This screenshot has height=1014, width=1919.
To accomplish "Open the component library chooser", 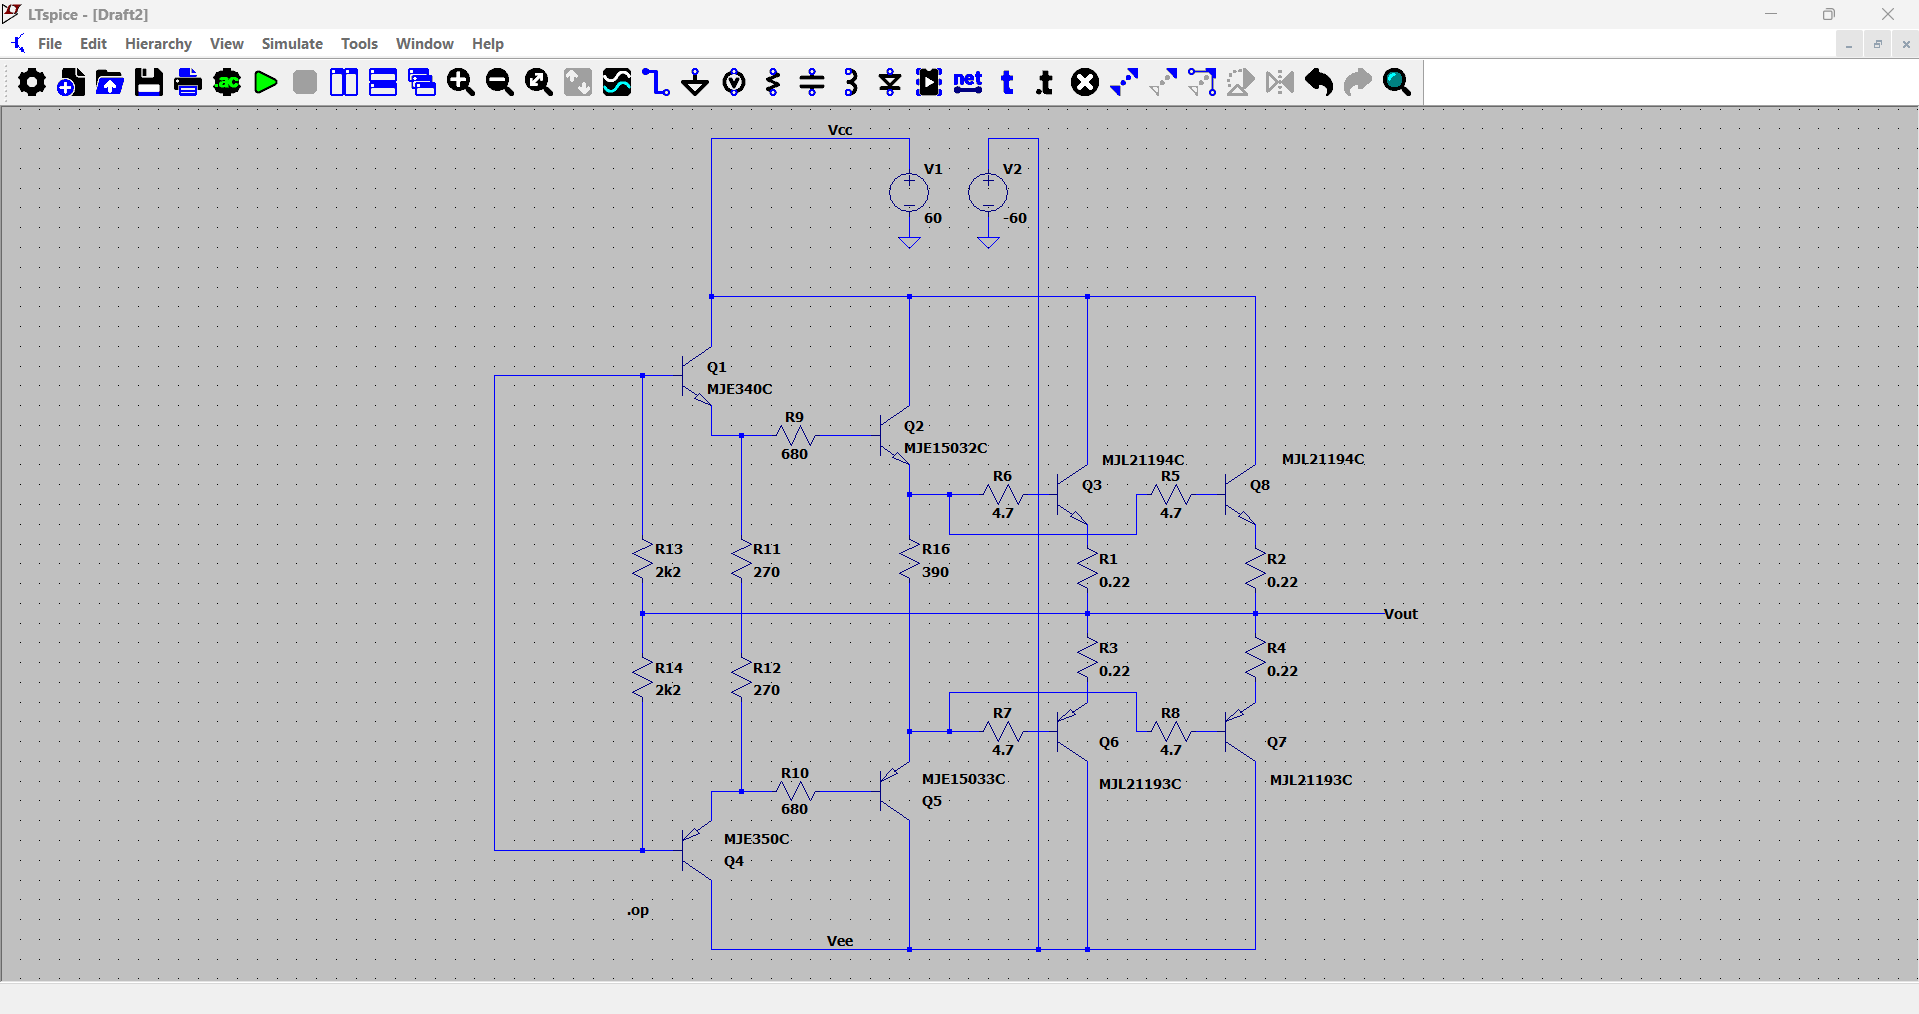I will (929, 82).
